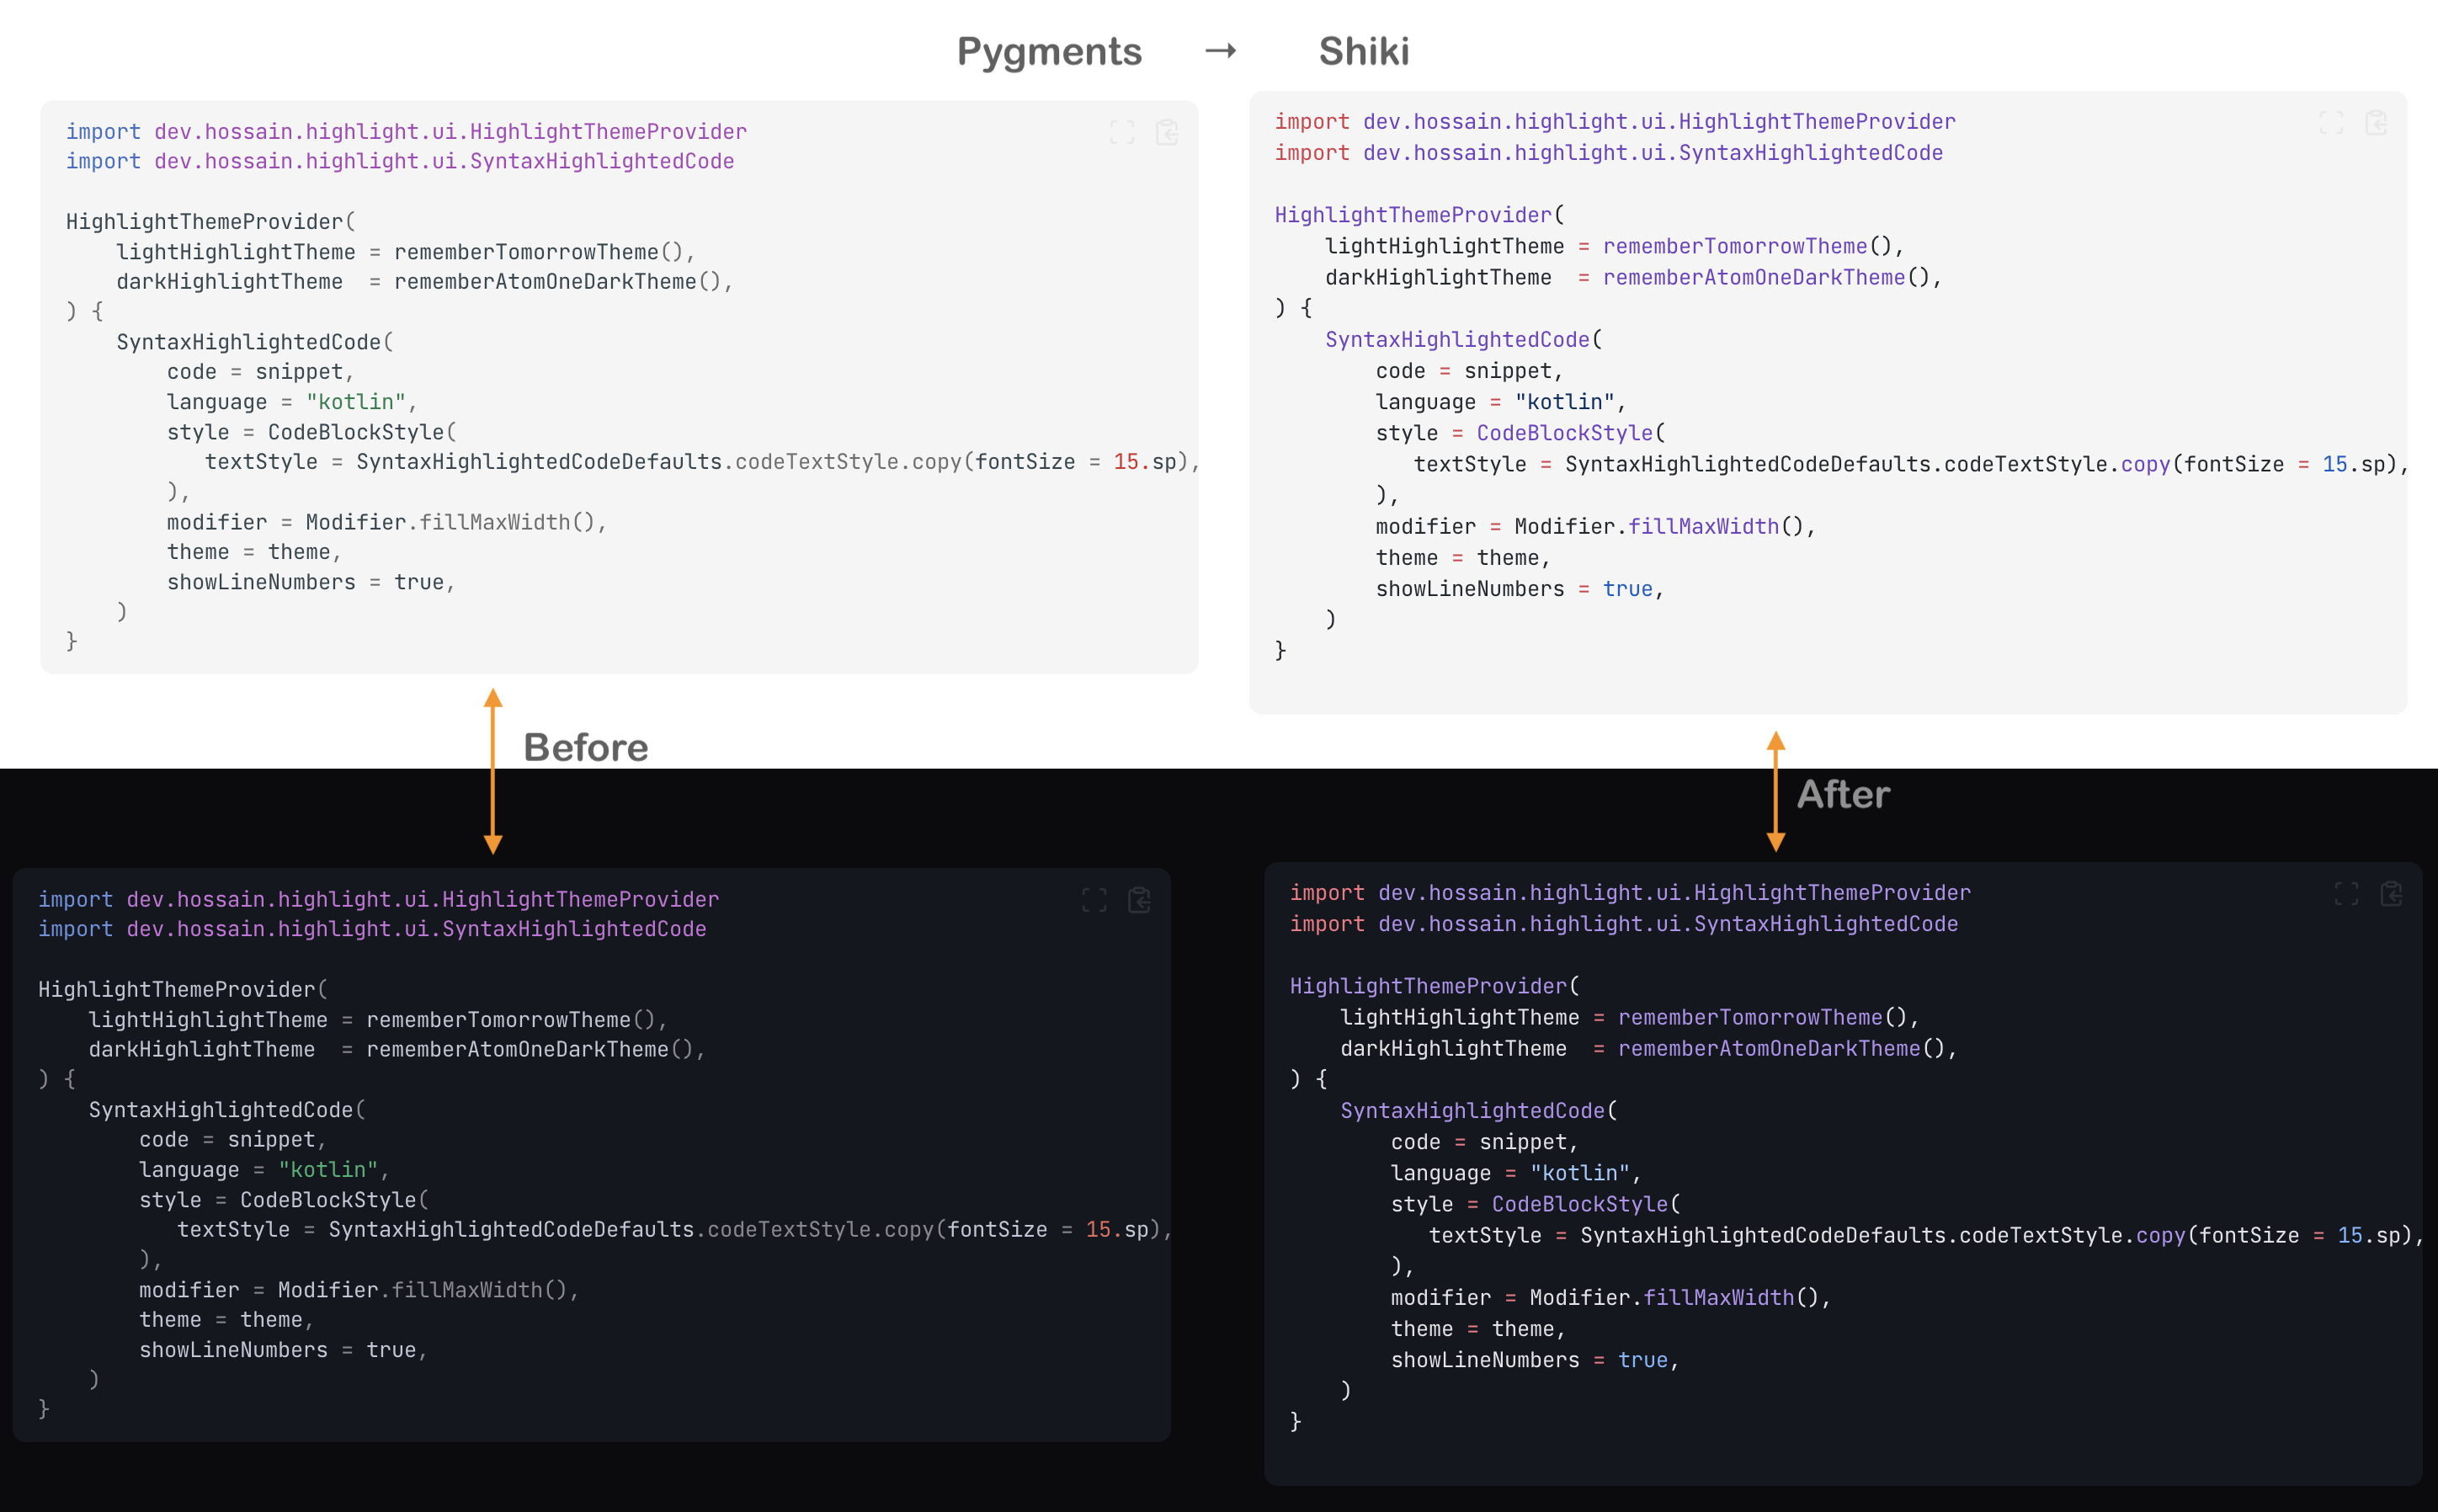This screenshot has height=1512, width=2438.
Task: Click first blue import keyword, light Pygments block
Action: click(103, 132)
